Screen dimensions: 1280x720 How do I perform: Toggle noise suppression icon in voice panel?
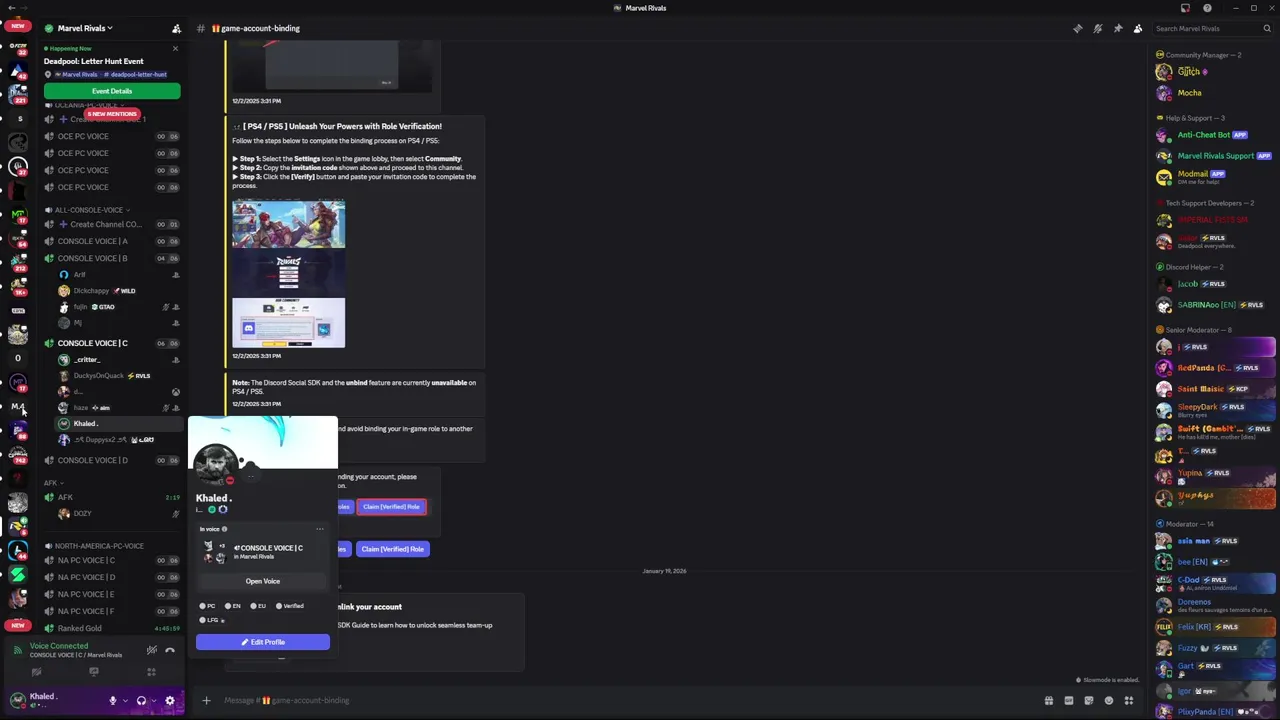pyautogui.click(x=152, y=650)
